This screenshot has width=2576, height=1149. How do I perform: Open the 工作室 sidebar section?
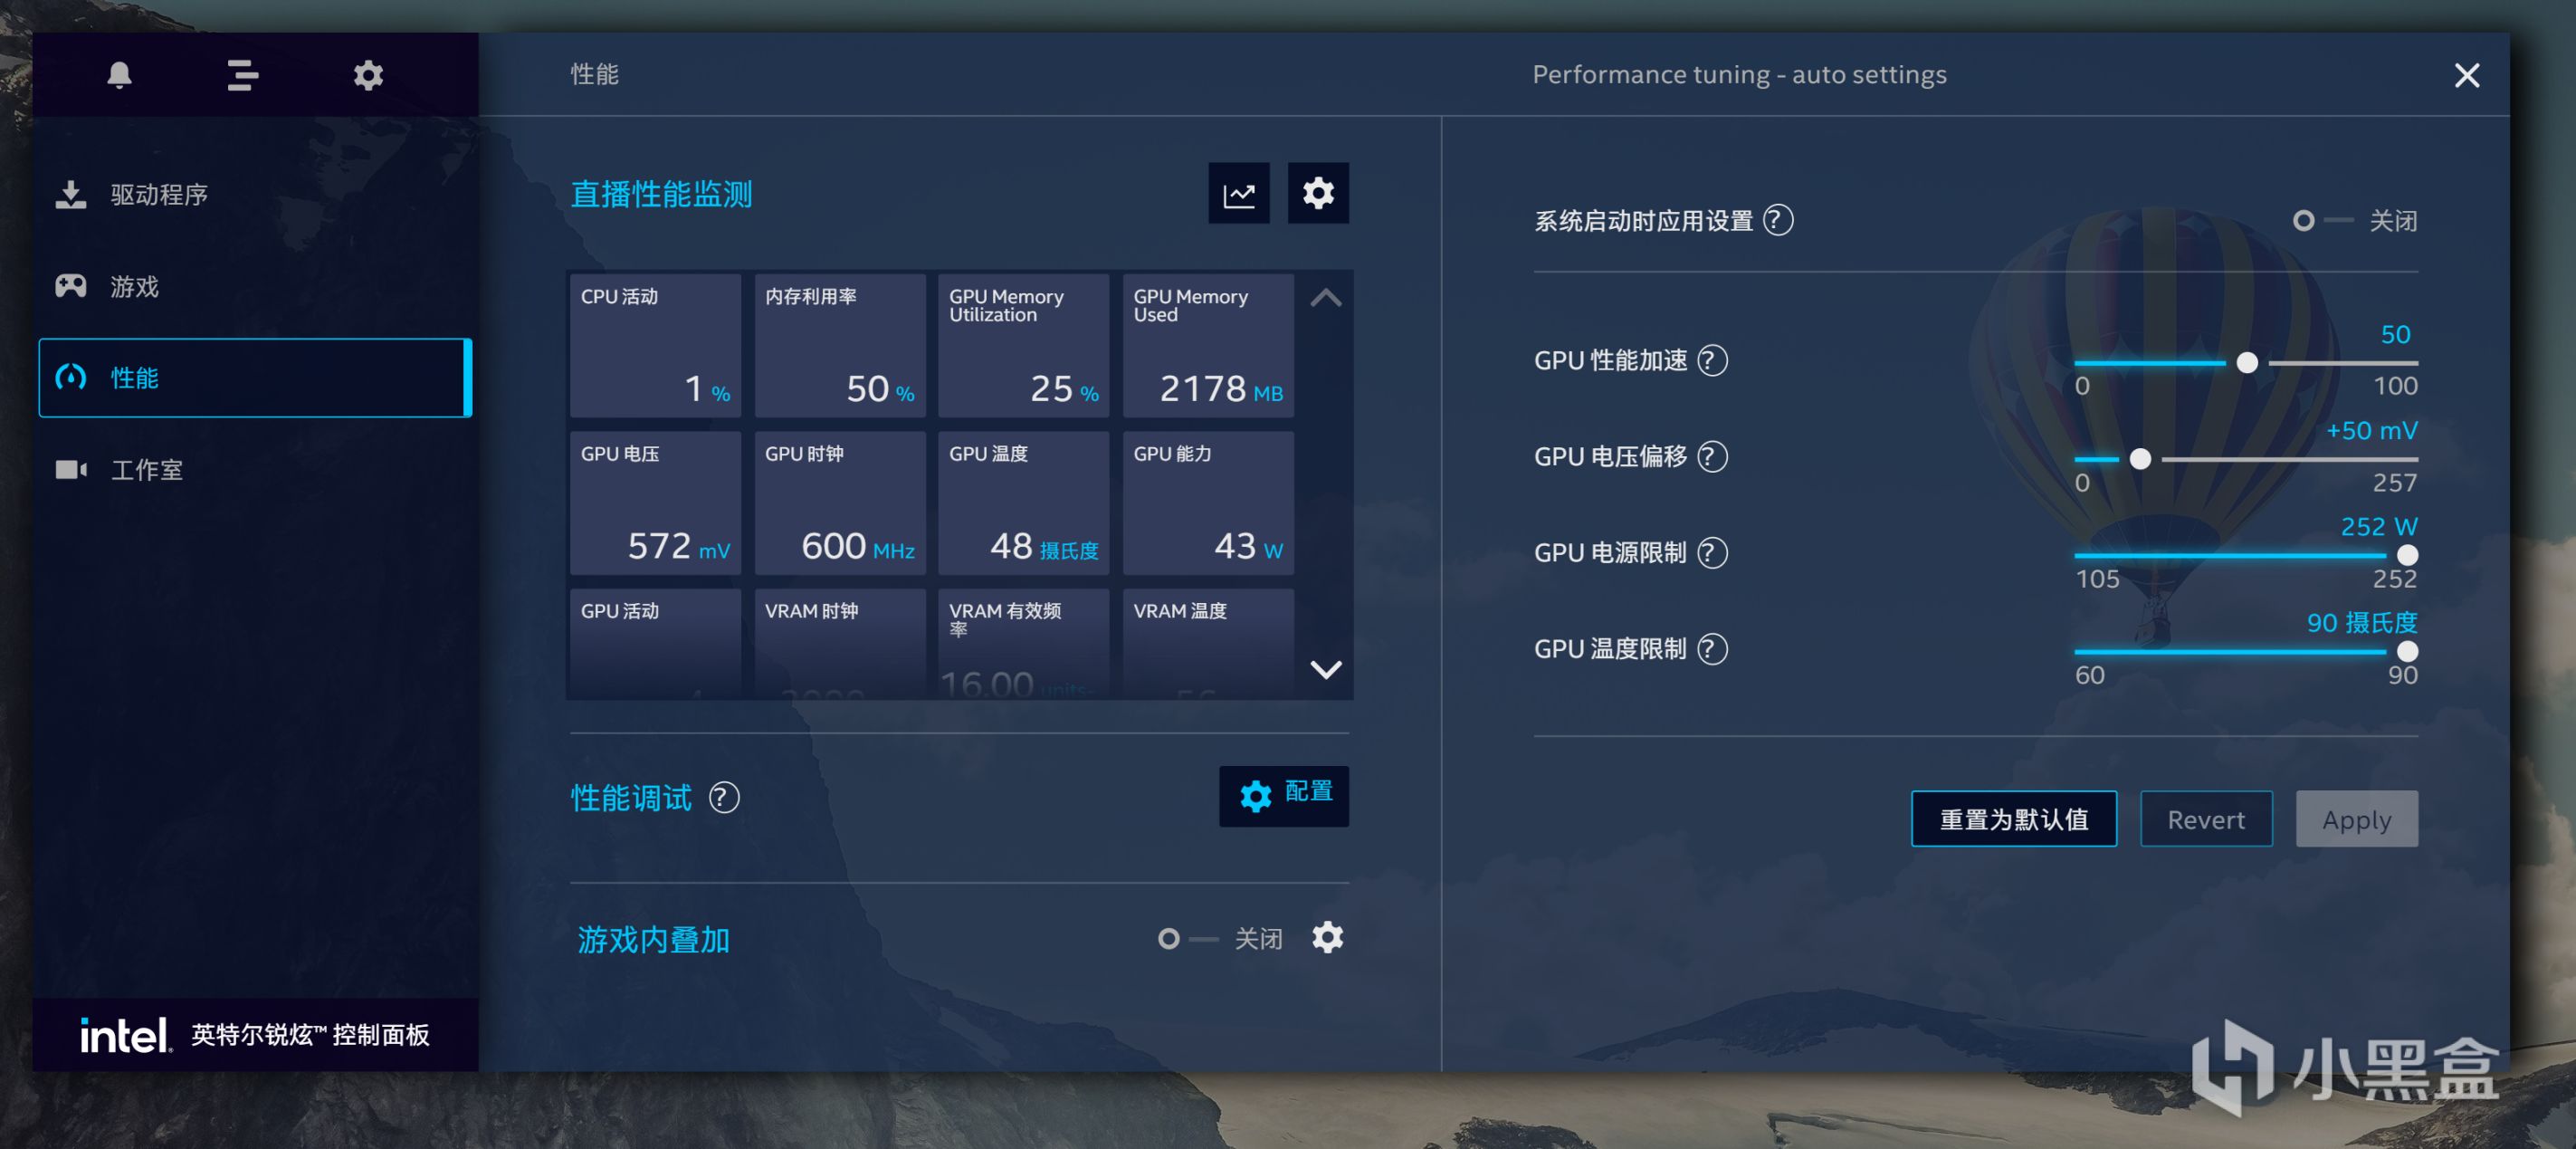point(146,470)
